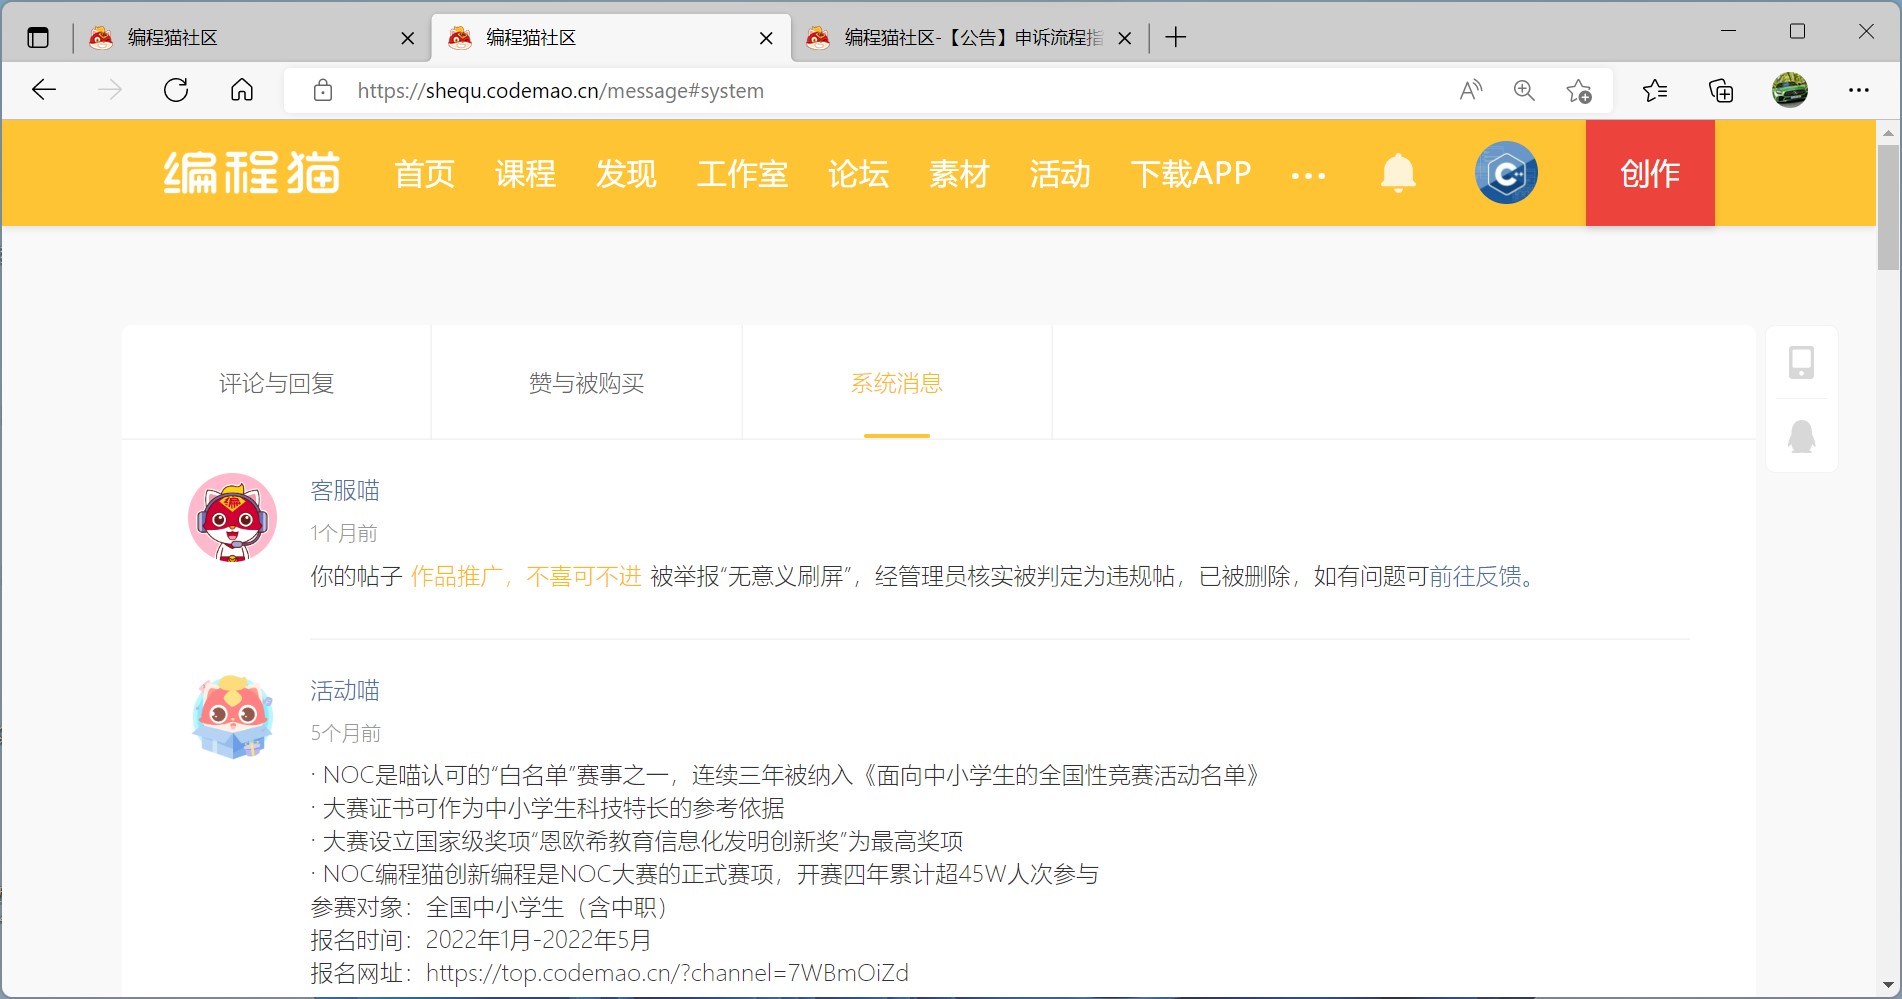
Task: Close the 【公告】申诉流程 tab
Action: click(1125, 38)
